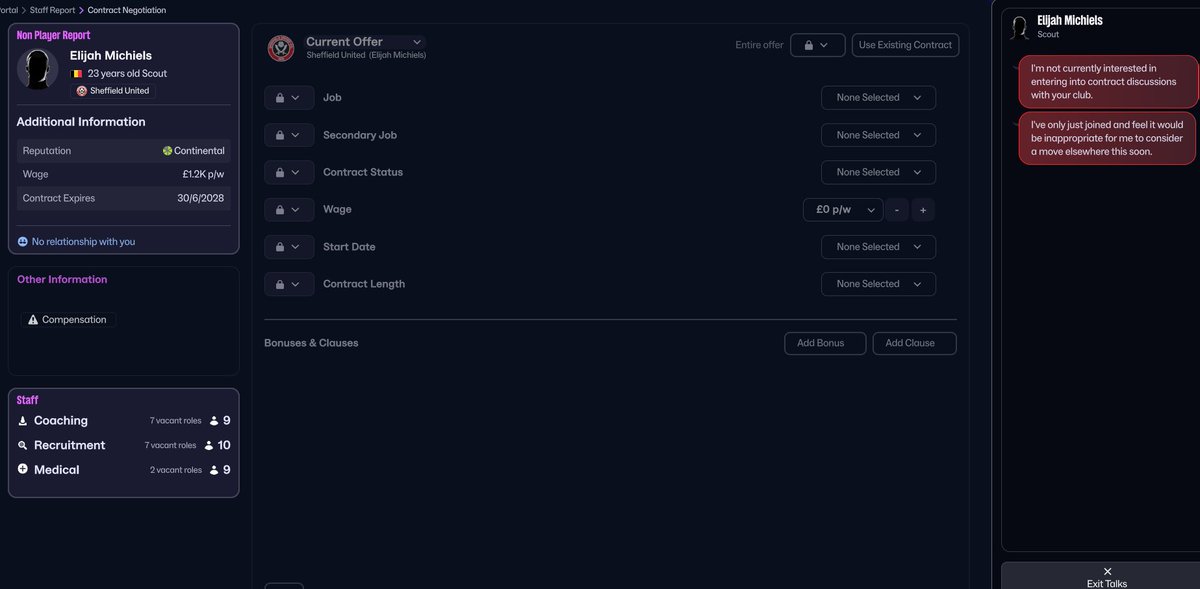This screenshot has width=1200, height=589.
Task: Open Coaching staff section
Action: click(123, 421)
